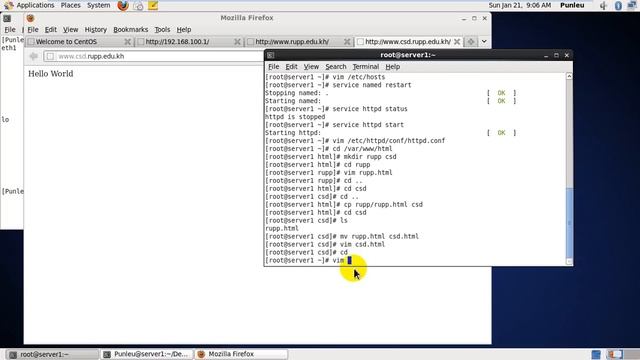The image size is (640, 360).
Task: Close the www.rupp.edu.kh tab
Action: point(347,42)
